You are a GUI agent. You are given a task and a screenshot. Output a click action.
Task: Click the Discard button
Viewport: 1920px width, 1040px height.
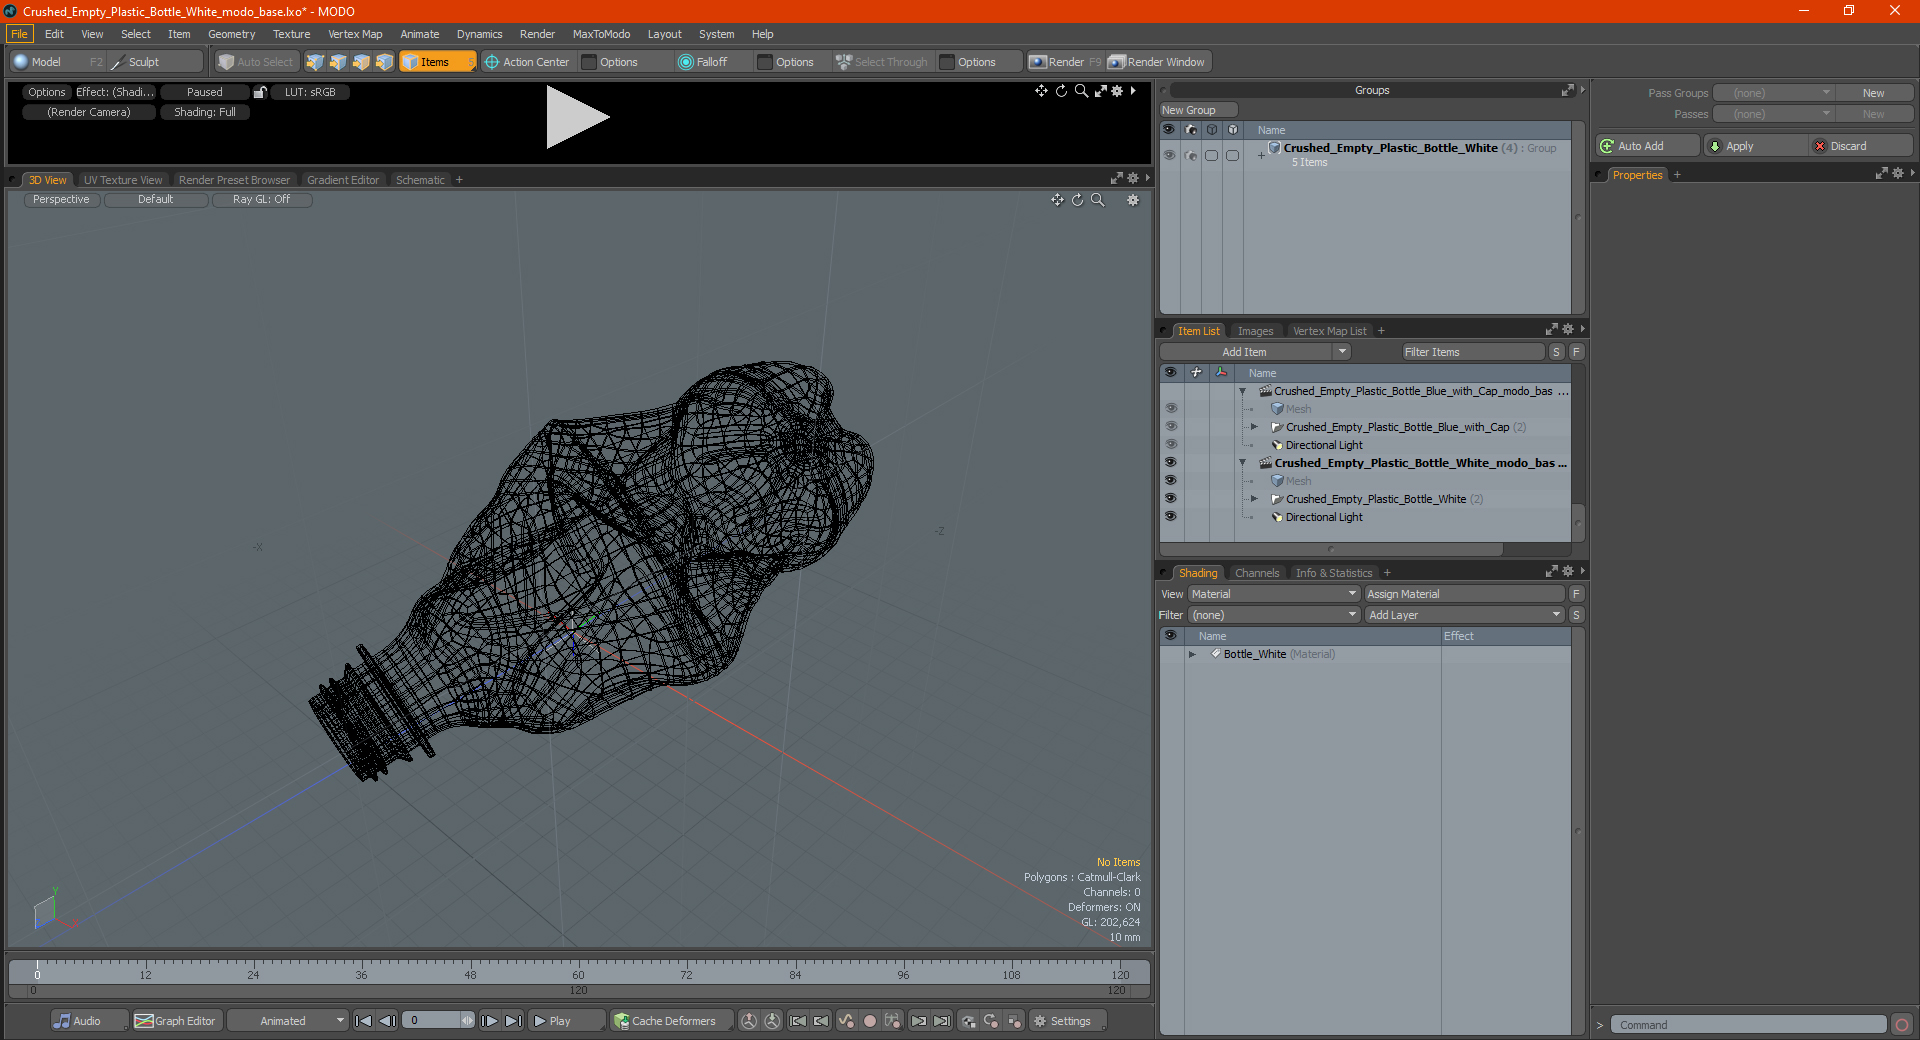[1861, 146]
